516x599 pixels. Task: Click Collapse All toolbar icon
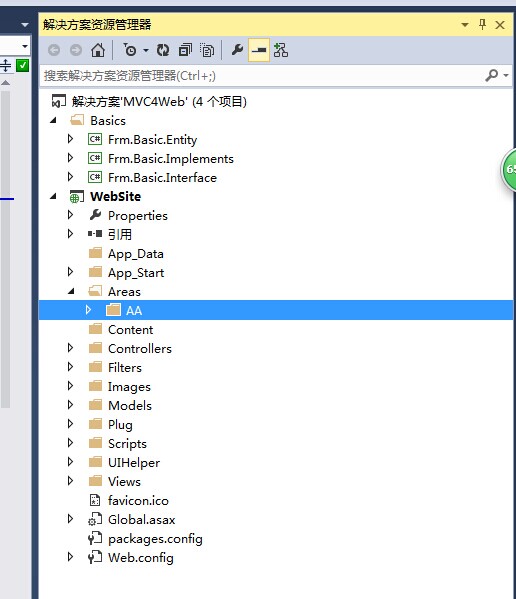pyautogui.click(x=185, y=50)
